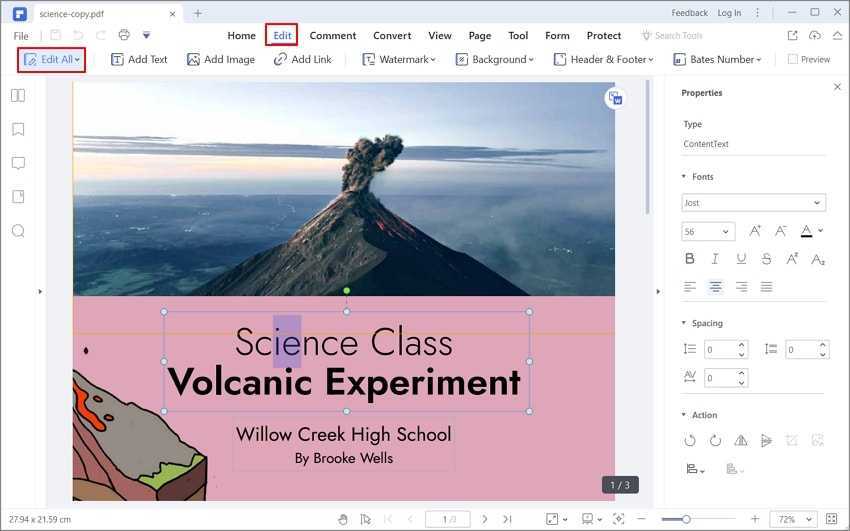Enable the Preview checkbox
This screenshot has height=531, width=850.
tap(793, 60)
